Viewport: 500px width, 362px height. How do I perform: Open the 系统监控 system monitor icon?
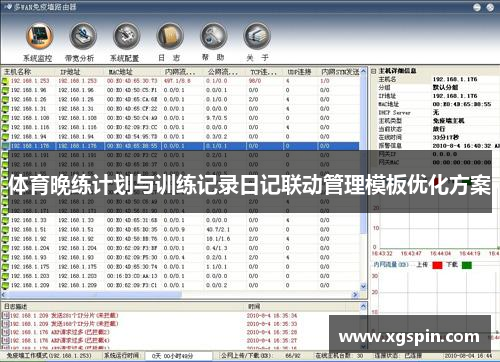[39, 36]
